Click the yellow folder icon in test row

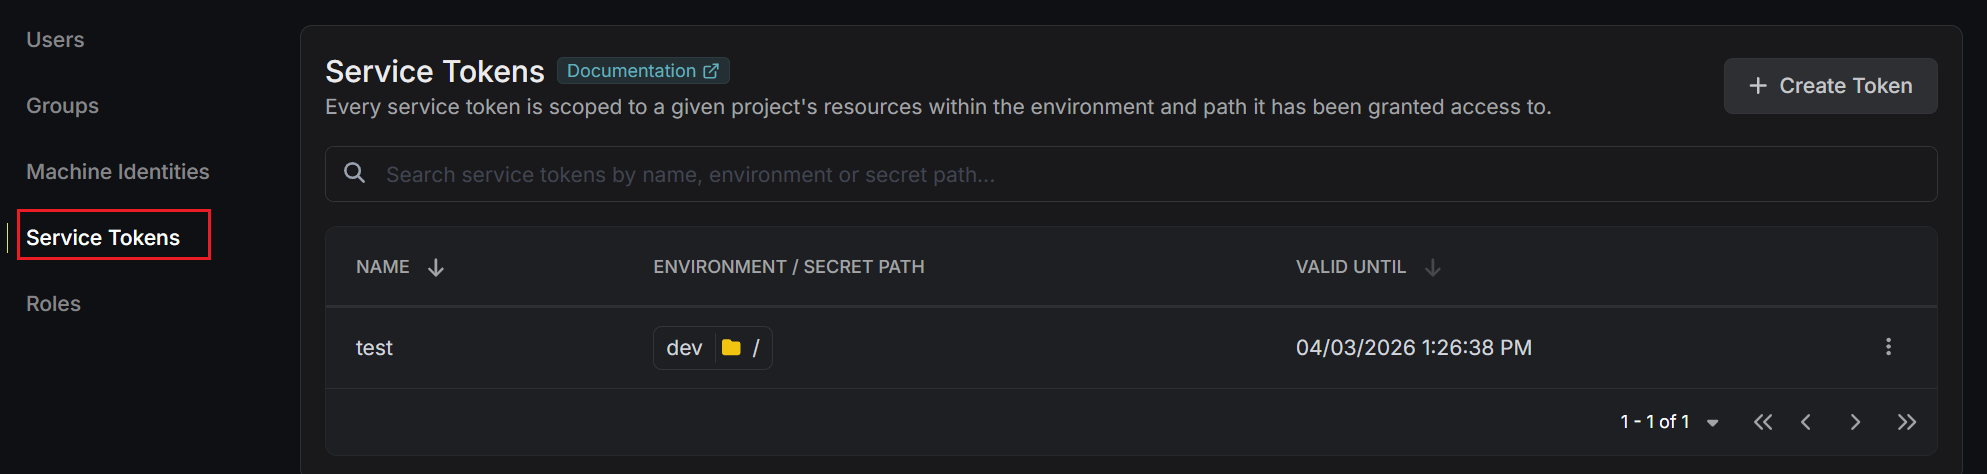click(731, 348)
